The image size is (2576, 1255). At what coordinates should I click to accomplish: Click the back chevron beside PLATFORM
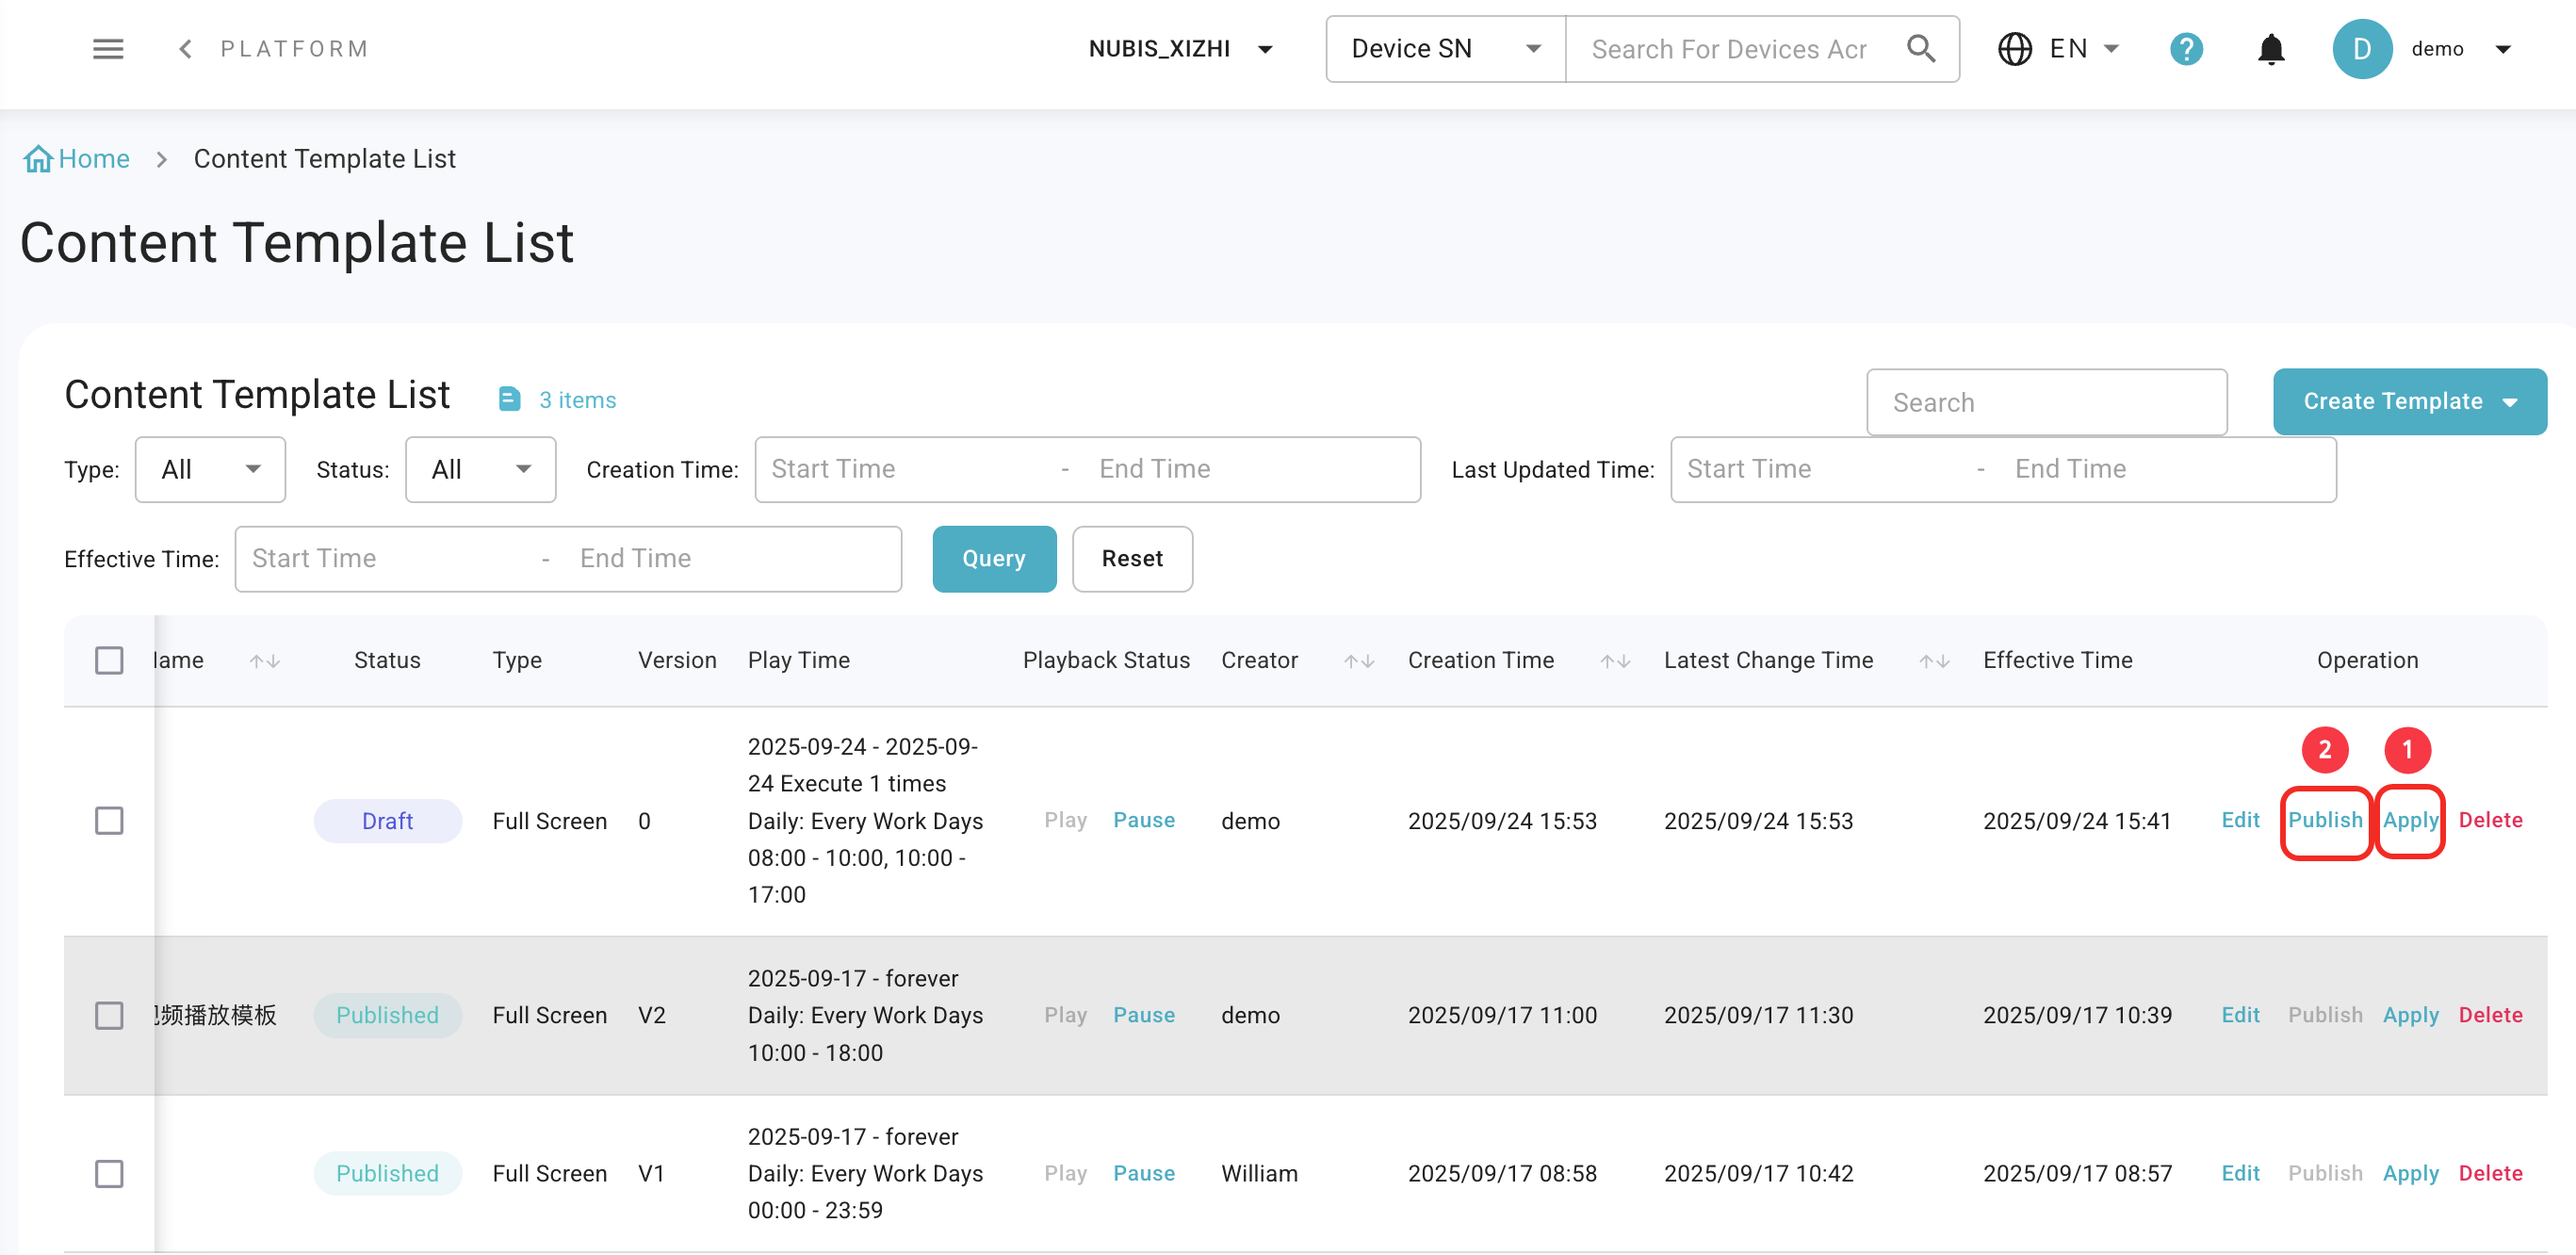(x=185, y=49)
